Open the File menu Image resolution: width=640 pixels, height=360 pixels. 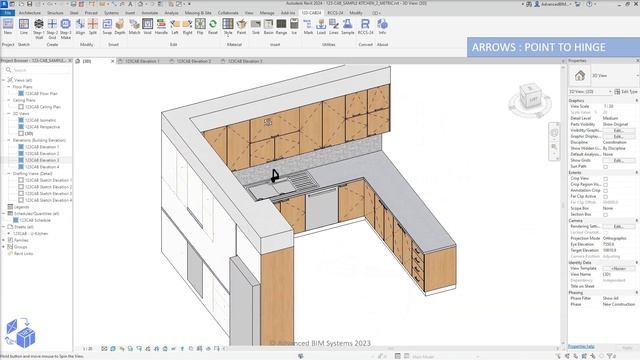pyautogui.click(x=8, y=13)
